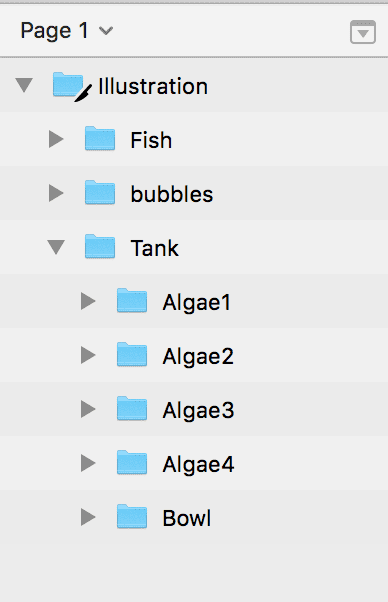Expand the Algae4 group
This screenshot has height=602, width=388.
88,463
